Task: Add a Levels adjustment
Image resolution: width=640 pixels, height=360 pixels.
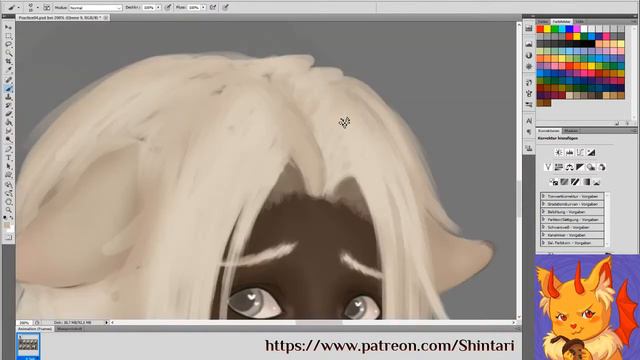Action: 570,153
